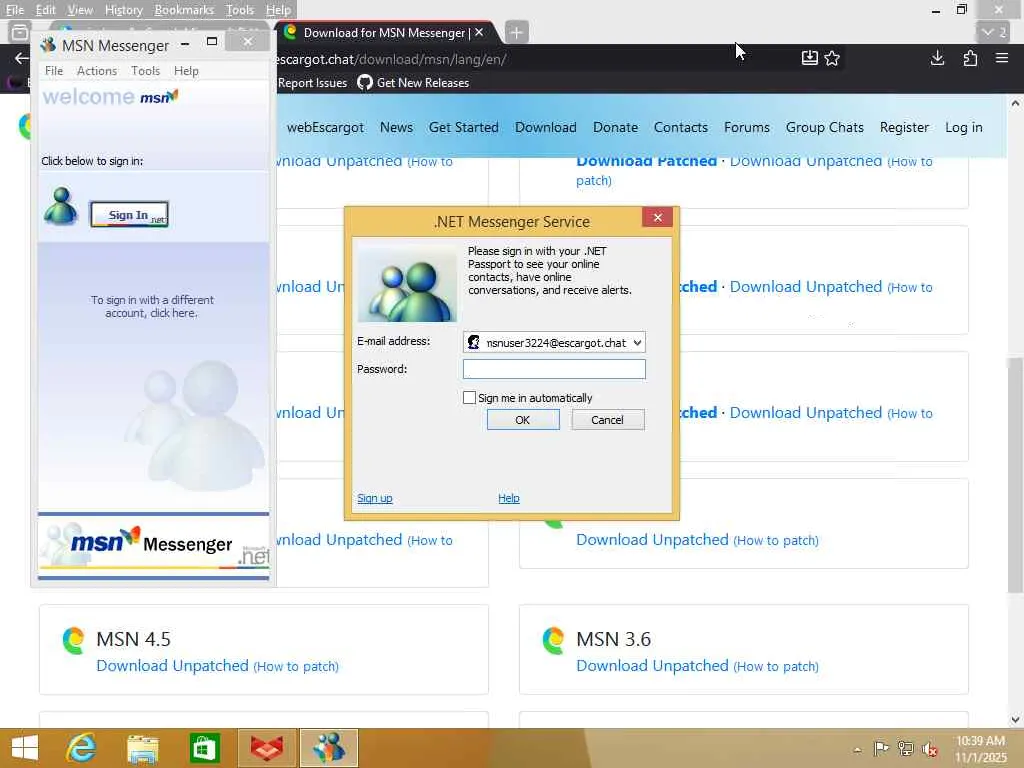Image resolution: width=1024 pixels, height=768 pixels.
Task: Open Forums in the site navigation
Action: coord(746,127)
